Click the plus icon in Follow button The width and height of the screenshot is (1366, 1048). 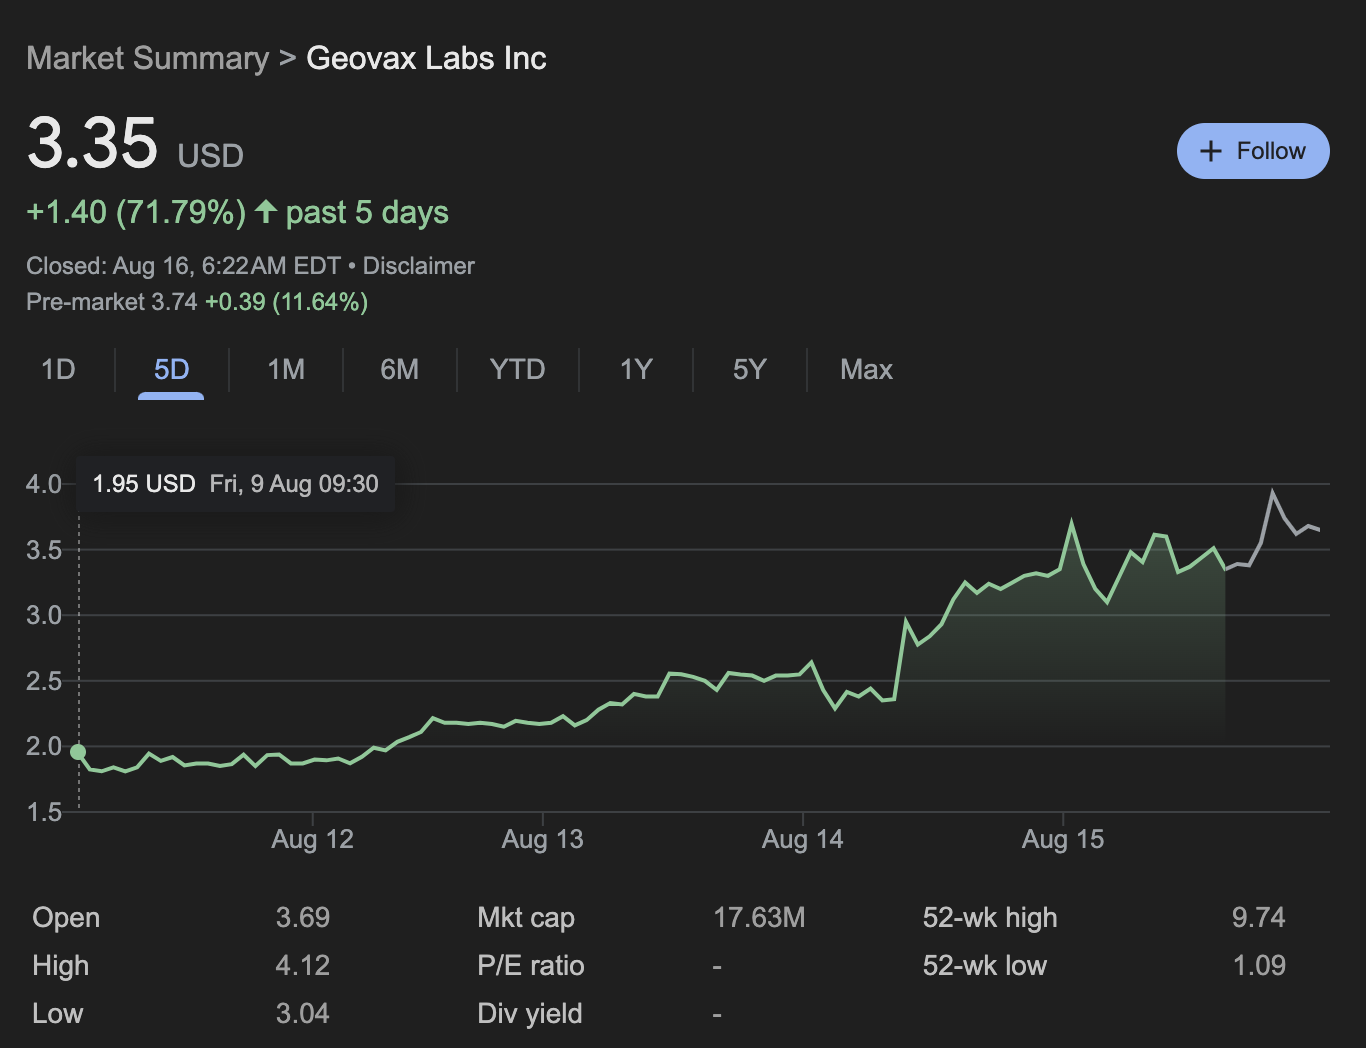pyautogui.click(x=1211, y=151)
